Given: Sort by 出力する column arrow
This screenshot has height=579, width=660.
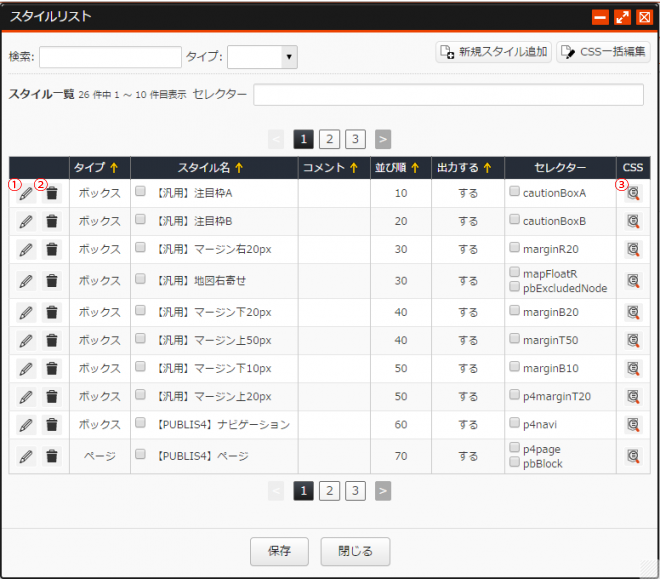Looking at the screenshot, I should (487, 168).
